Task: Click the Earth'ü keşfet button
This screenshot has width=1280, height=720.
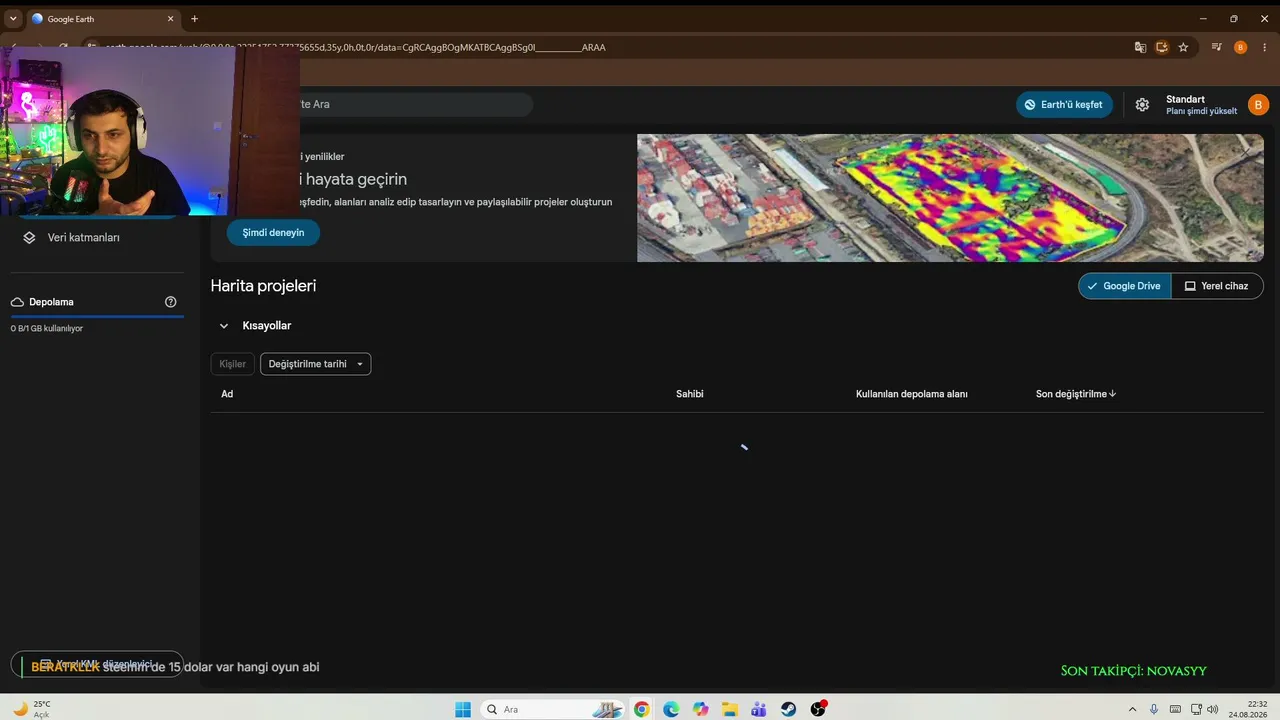Action: click(1064, 105)
